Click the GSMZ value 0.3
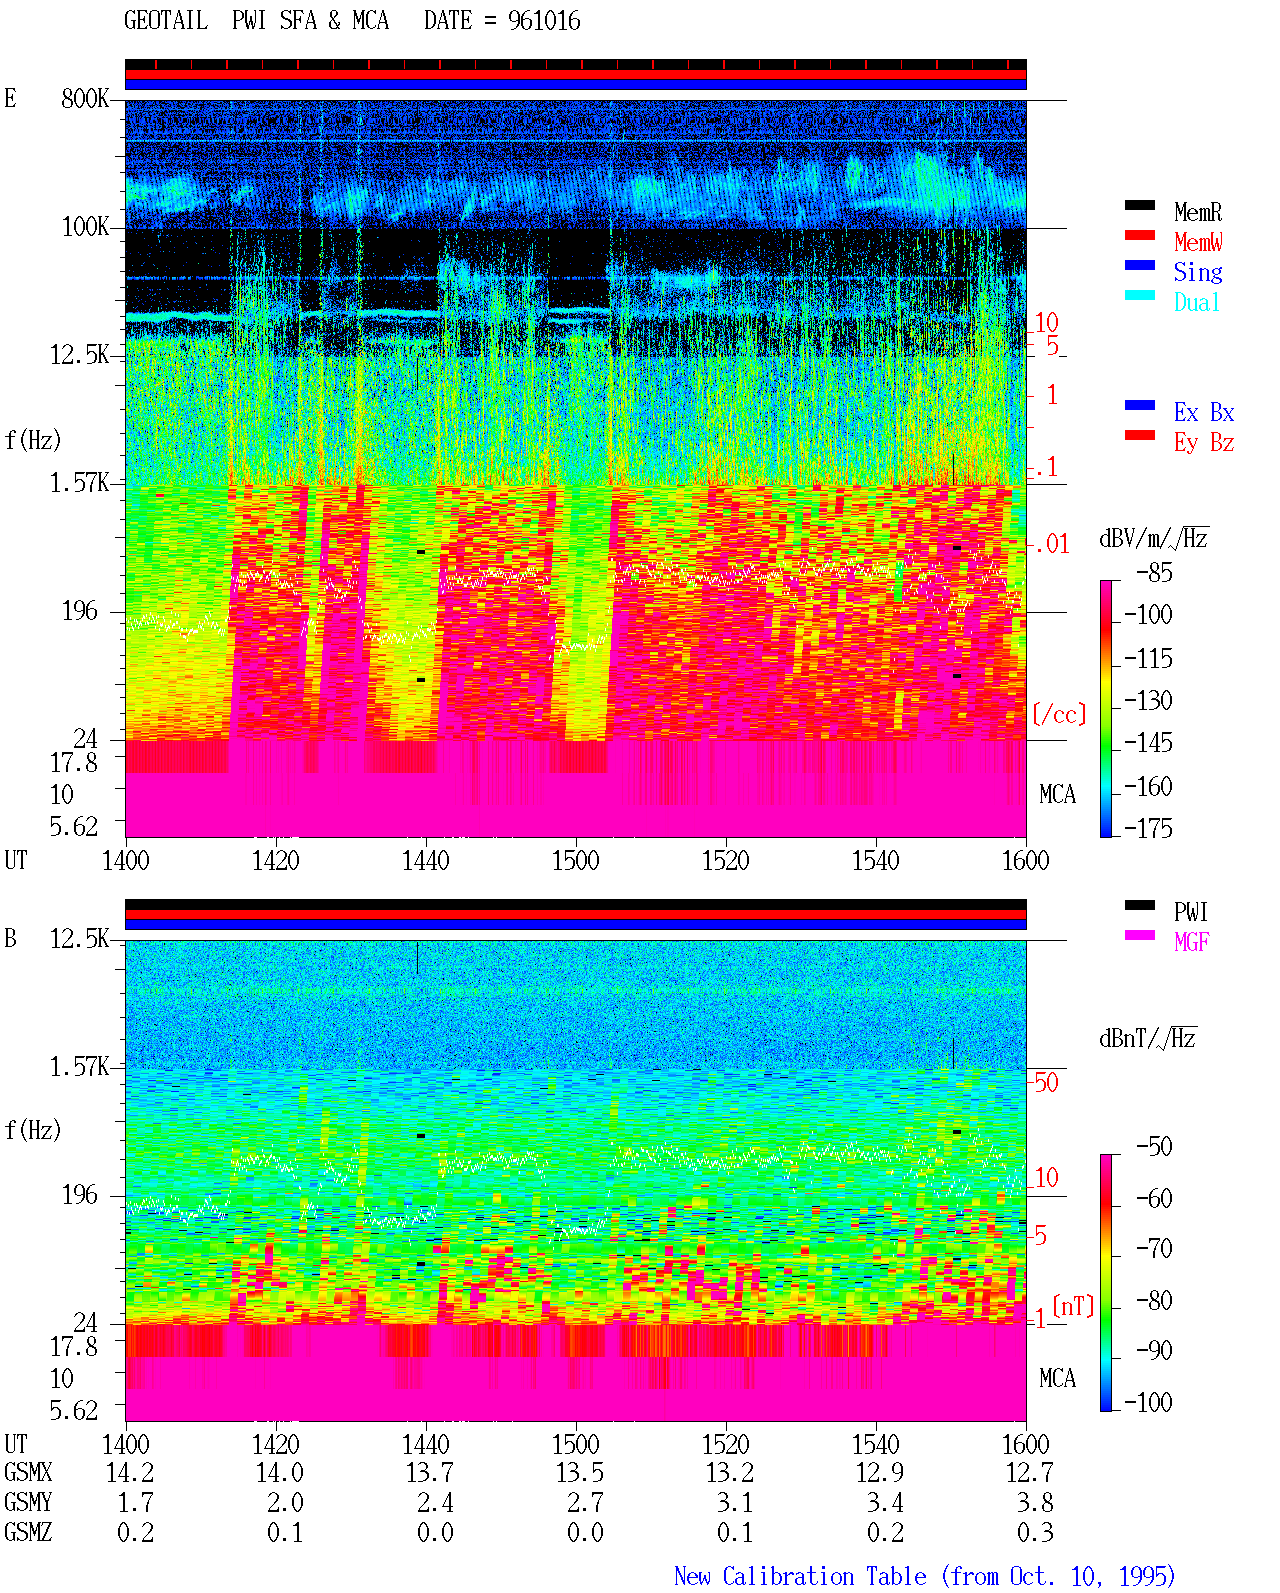 tap(1035, 1533)
